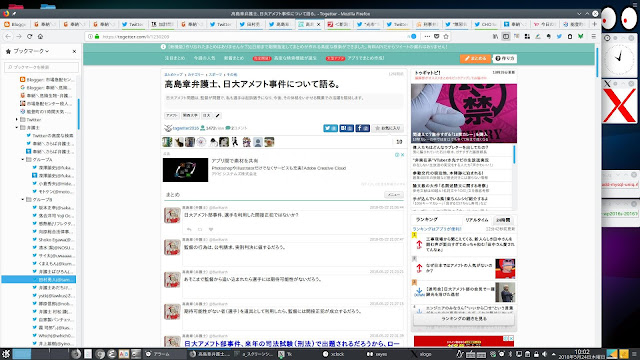The width and height of the screenshot is (640, 360).
Task: Open the pink curry featured thumbnail
Action: click(464, 113)
